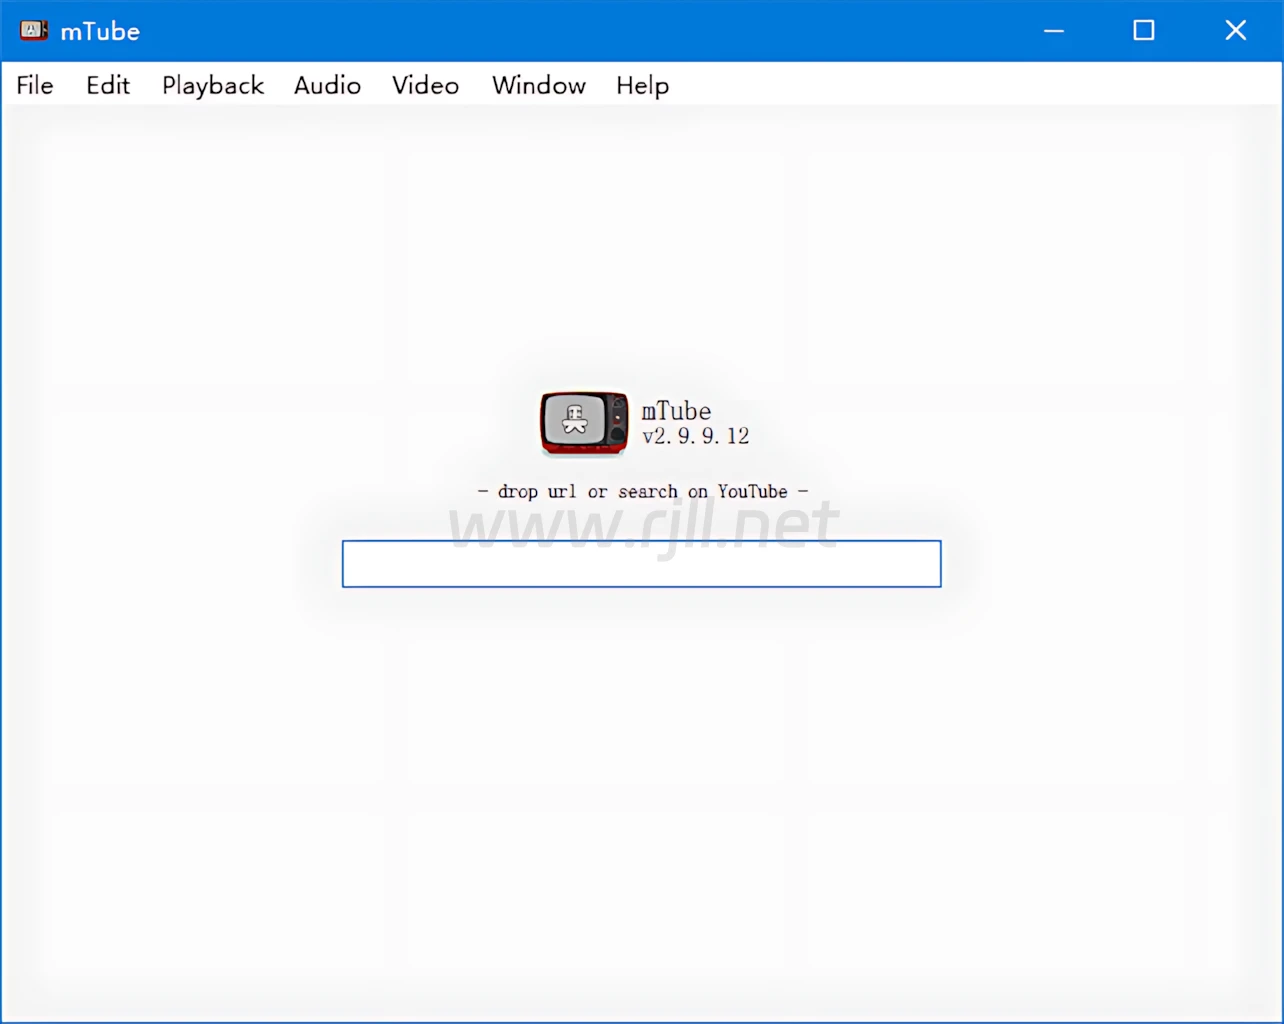Expand the Playback menu

[213, 86]
